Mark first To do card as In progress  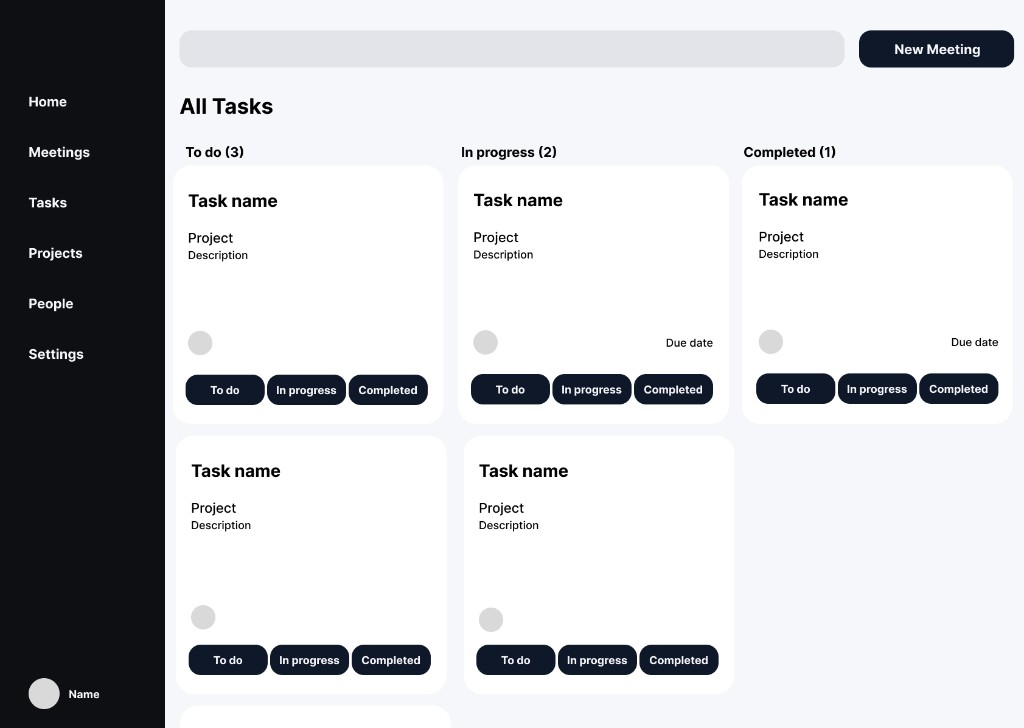pos(306,390)
